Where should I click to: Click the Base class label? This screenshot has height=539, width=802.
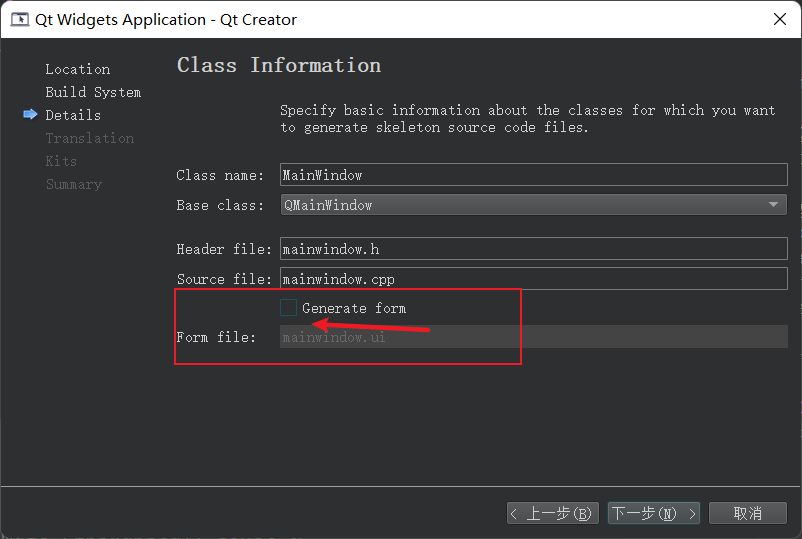(x=220, y=205)
